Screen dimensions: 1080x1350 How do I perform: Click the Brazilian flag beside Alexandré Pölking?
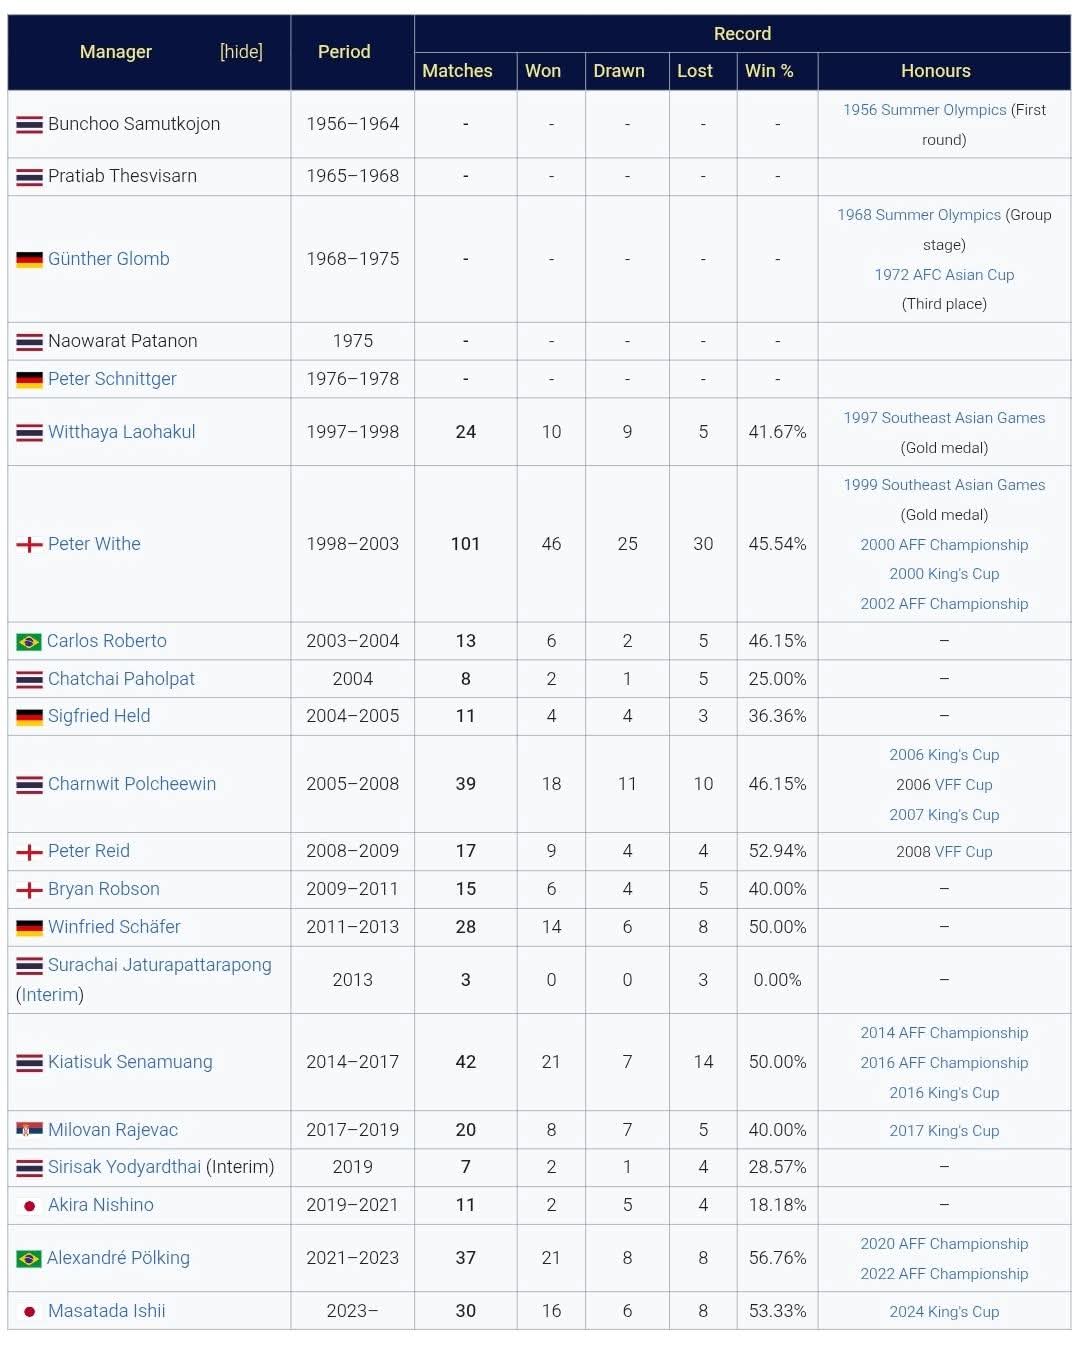pyautogui.click(x=29, y=1259)
